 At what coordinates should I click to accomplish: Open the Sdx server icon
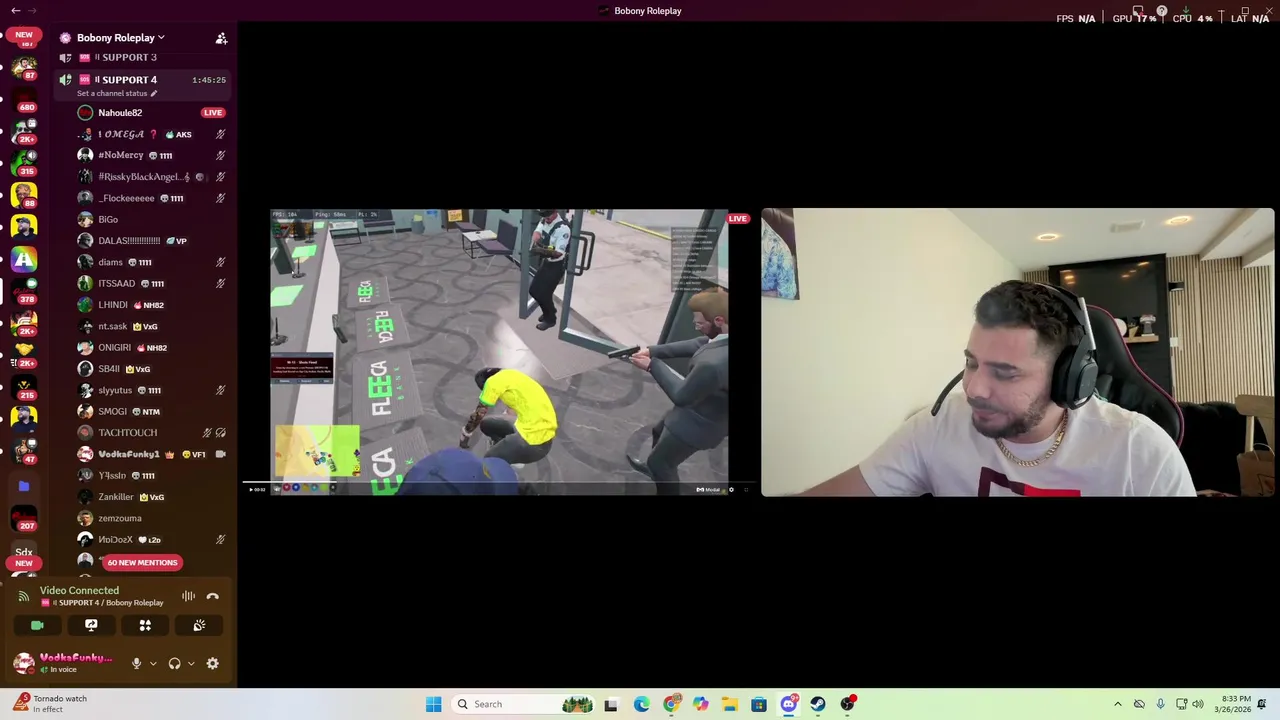pos(24,551)
